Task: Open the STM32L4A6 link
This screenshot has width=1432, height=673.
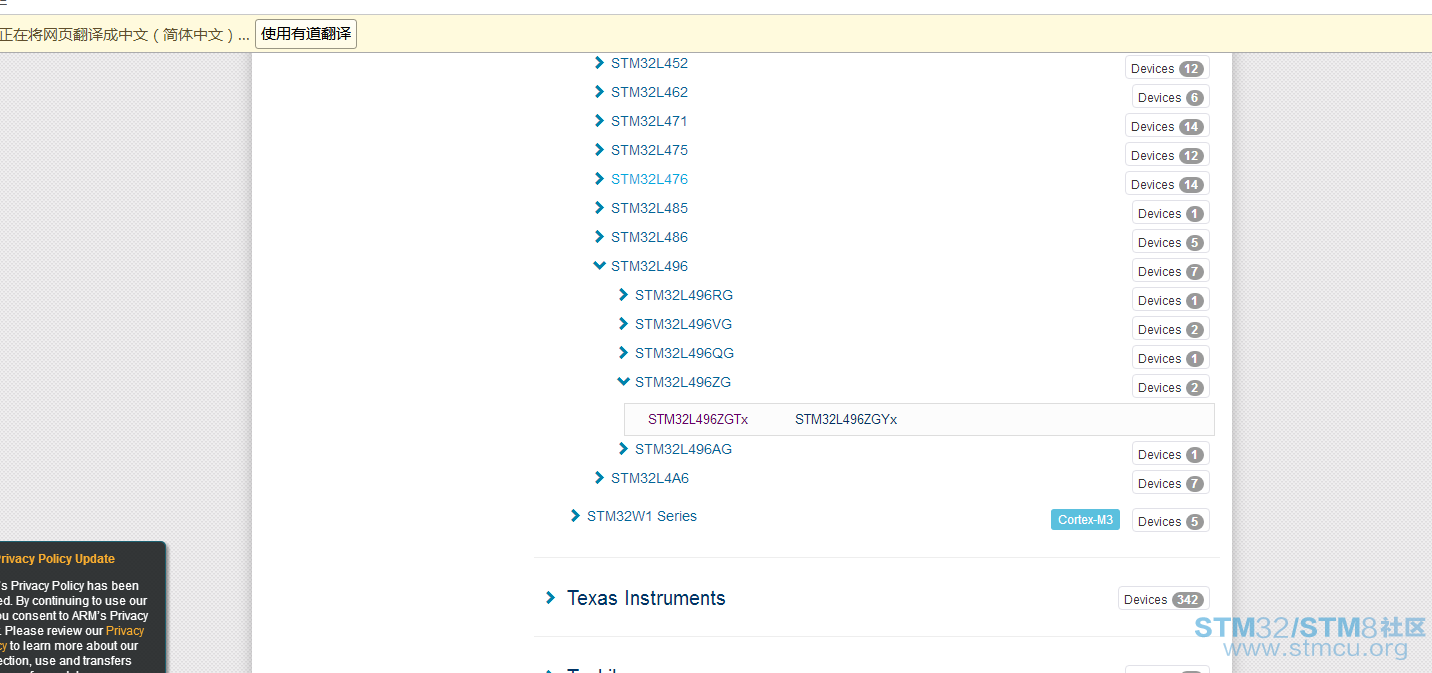Action: [x=650, y=478]
